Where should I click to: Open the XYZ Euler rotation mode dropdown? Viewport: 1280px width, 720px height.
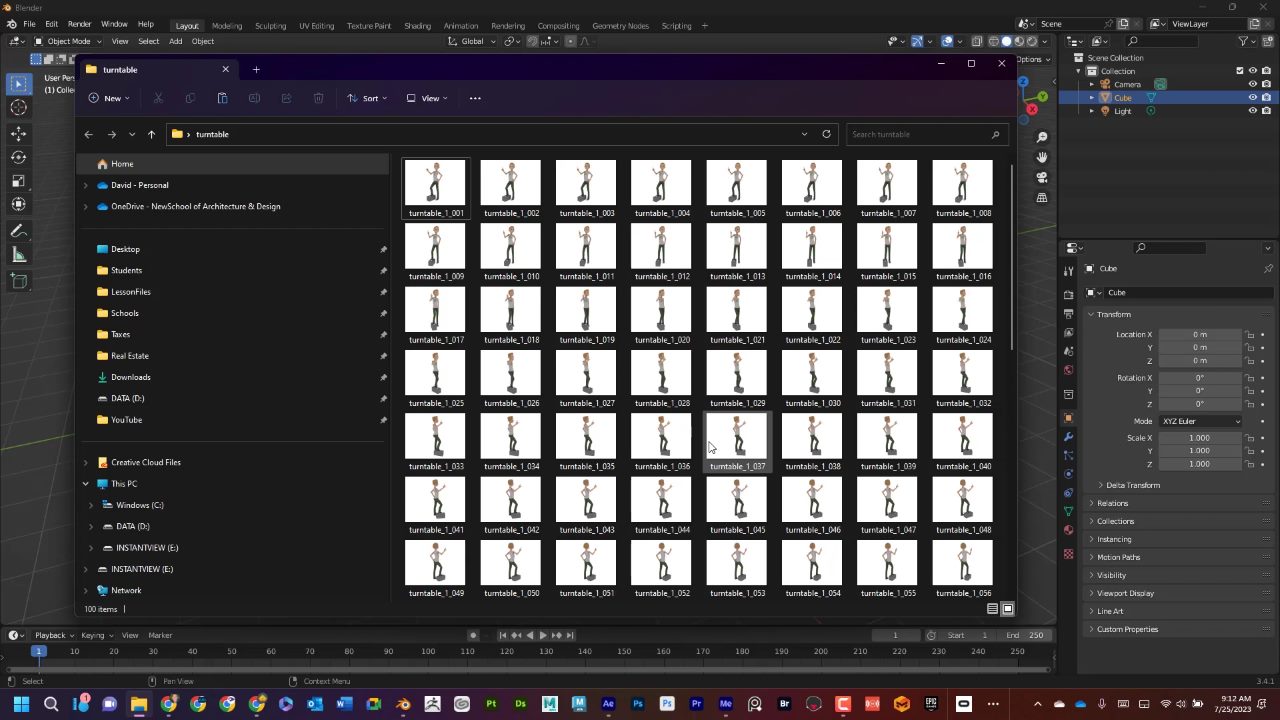coord(1200,420)
